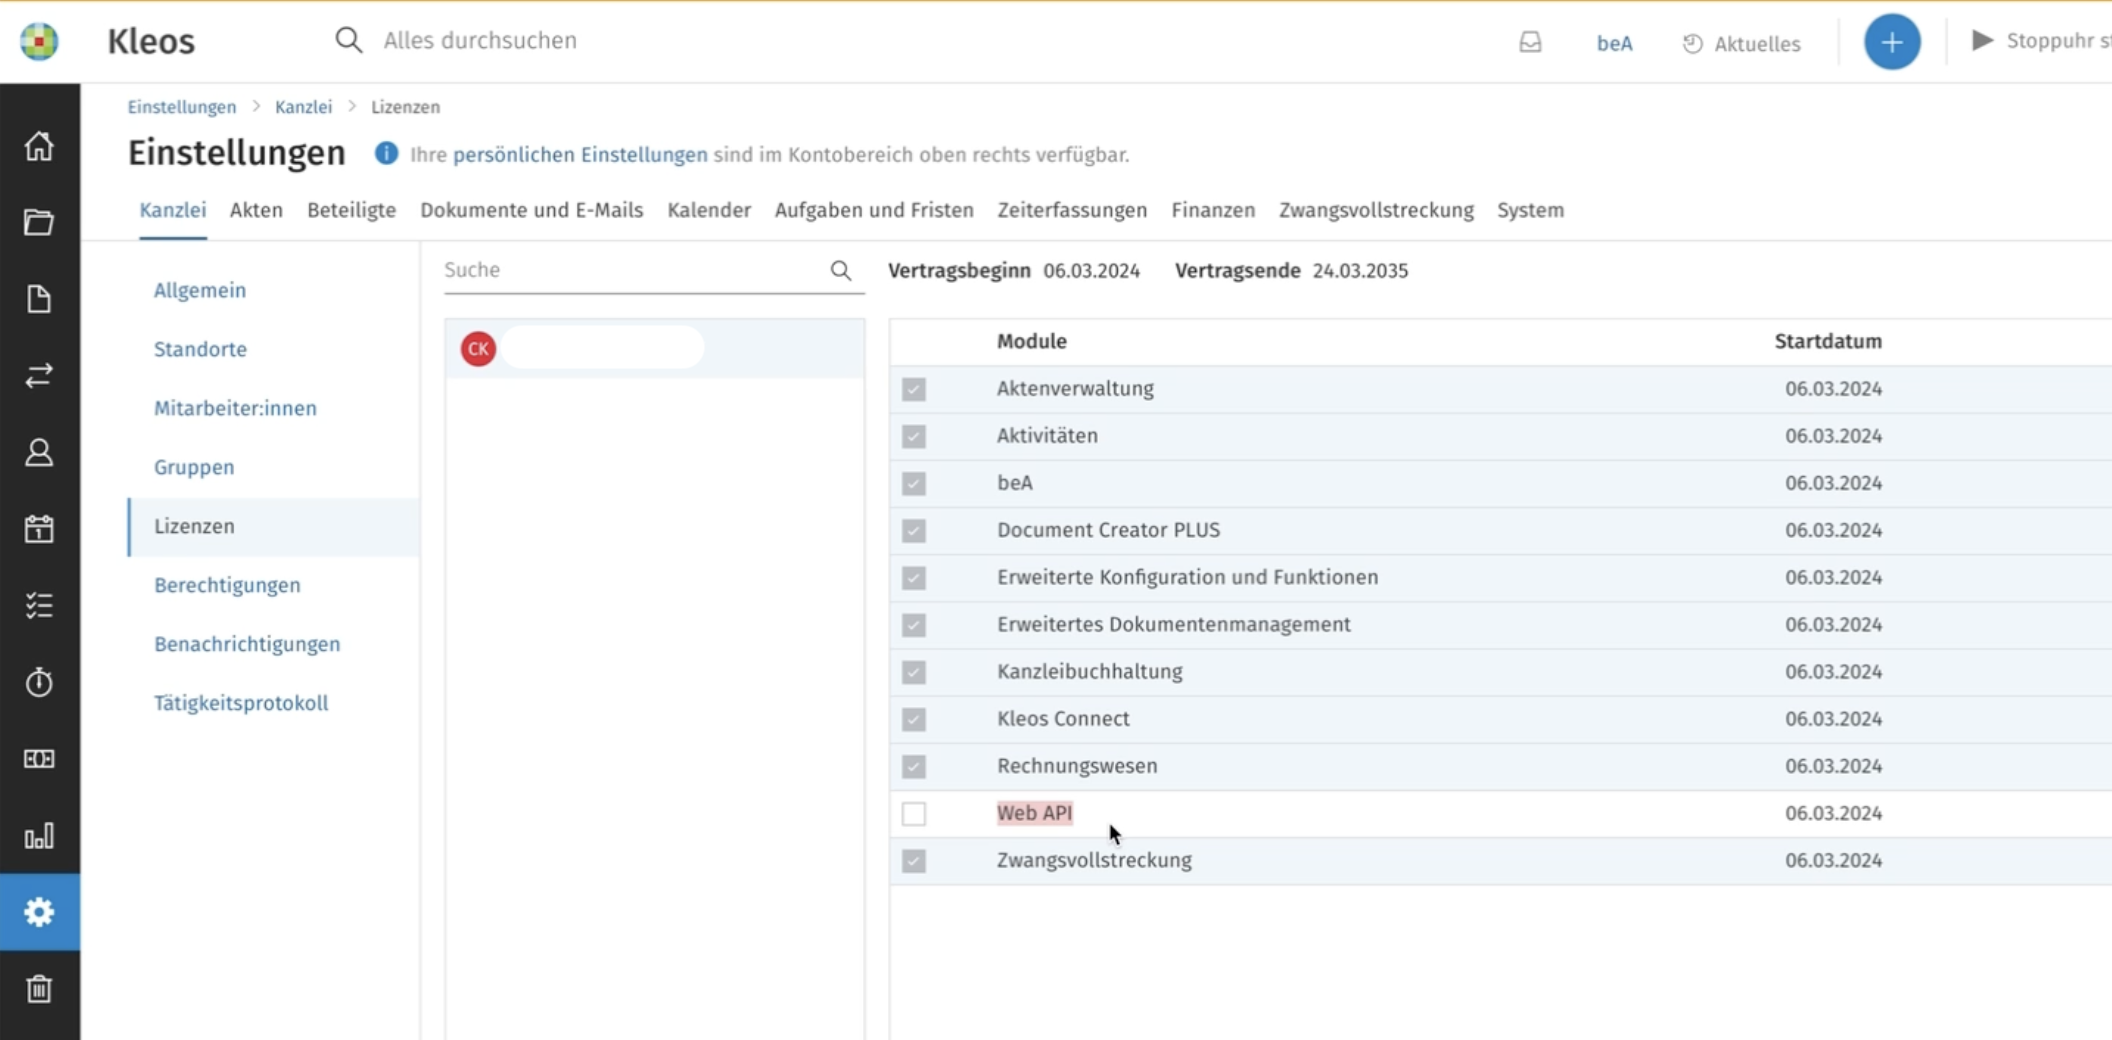Open the stopwatch time tracking sidebar icon
The height and width of the screenshot is (1040, 2112).
click(x=39, y=682)
